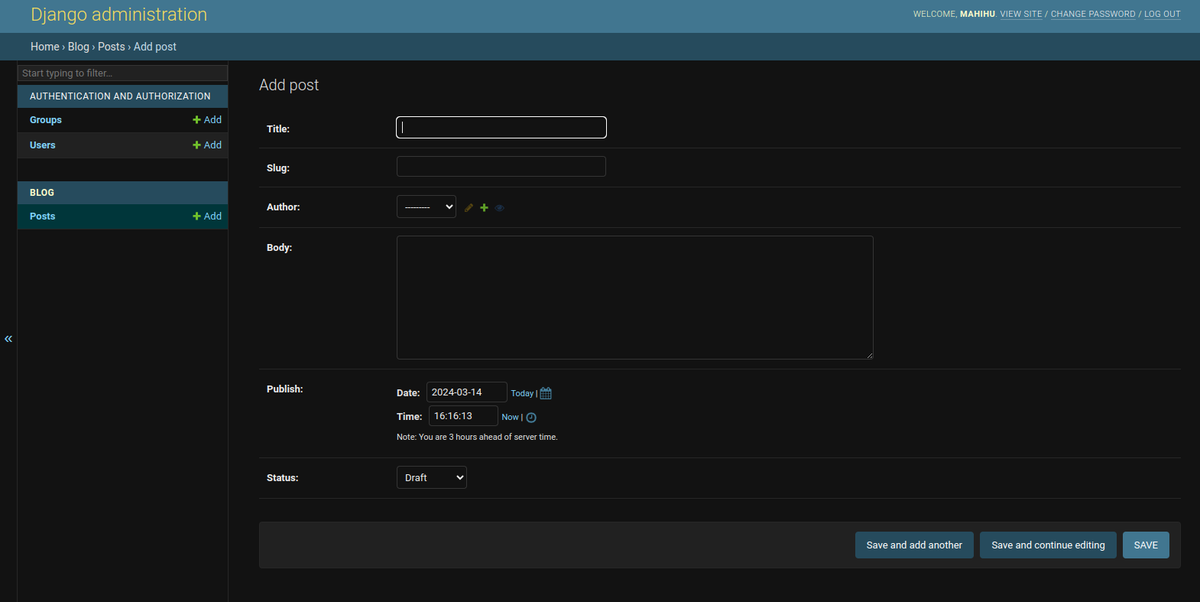Screen dimensions: 1200x602
Task: Set the date to Today
Action: [x=522, y=394]
